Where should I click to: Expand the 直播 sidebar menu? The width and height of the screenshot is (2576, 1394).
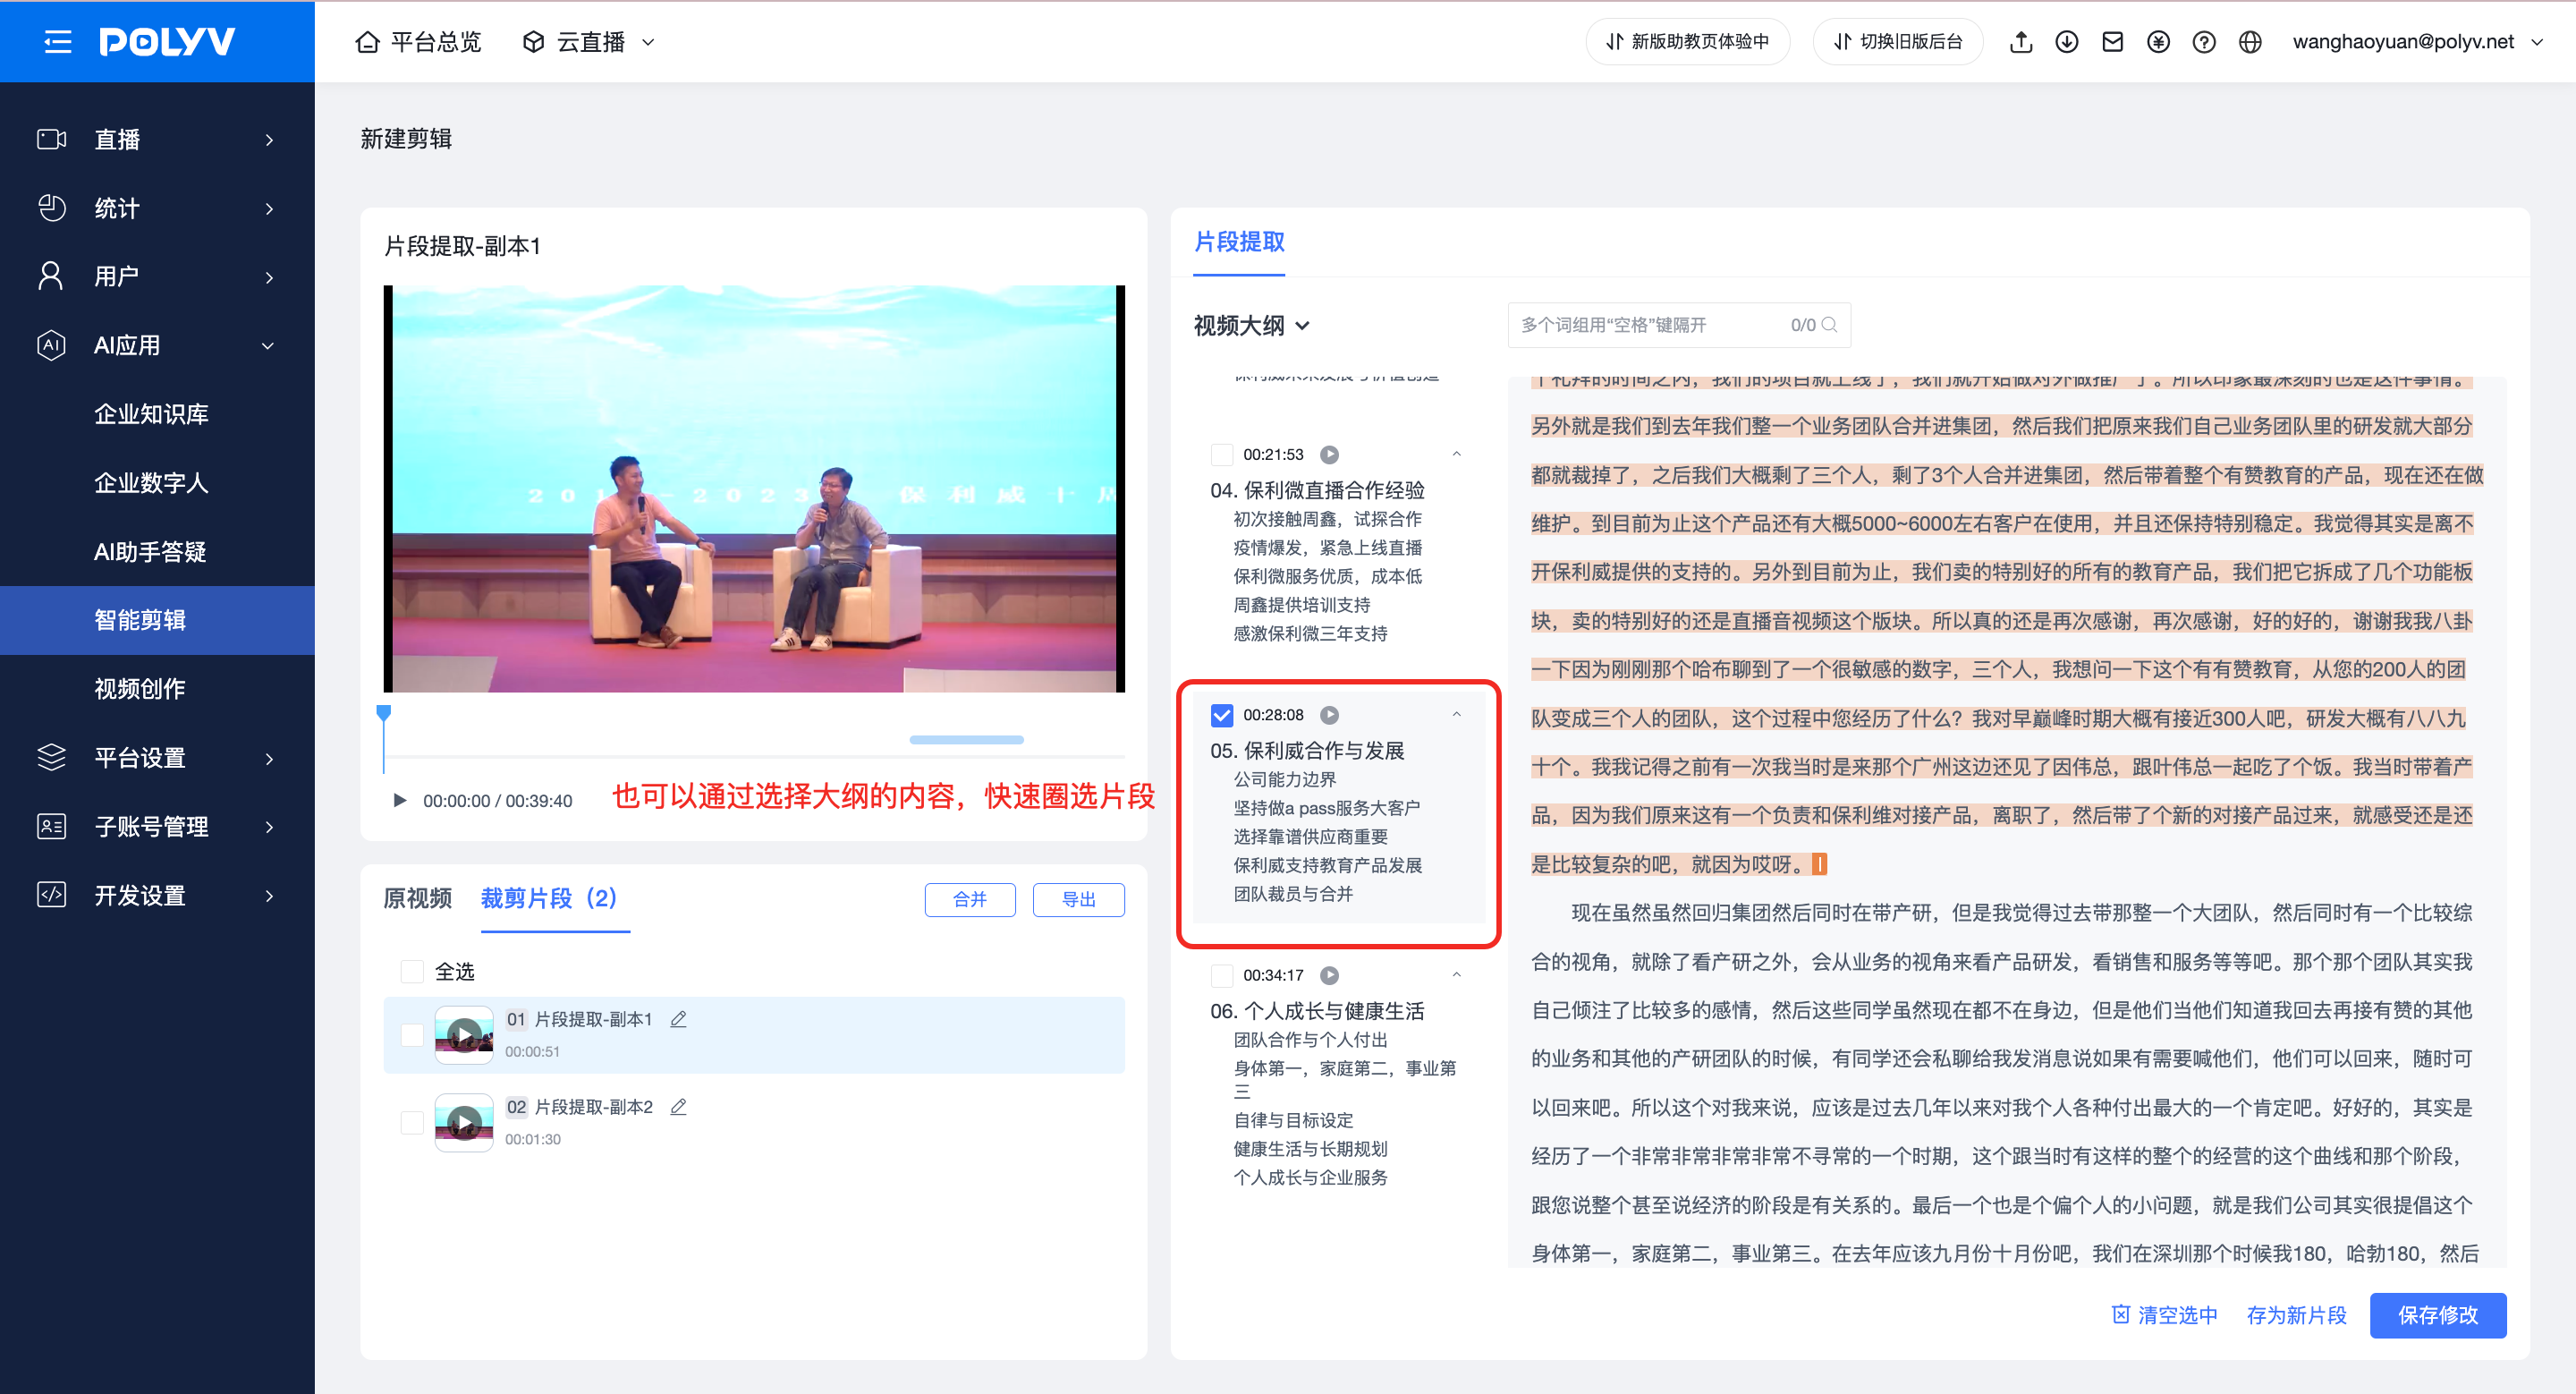269,140
